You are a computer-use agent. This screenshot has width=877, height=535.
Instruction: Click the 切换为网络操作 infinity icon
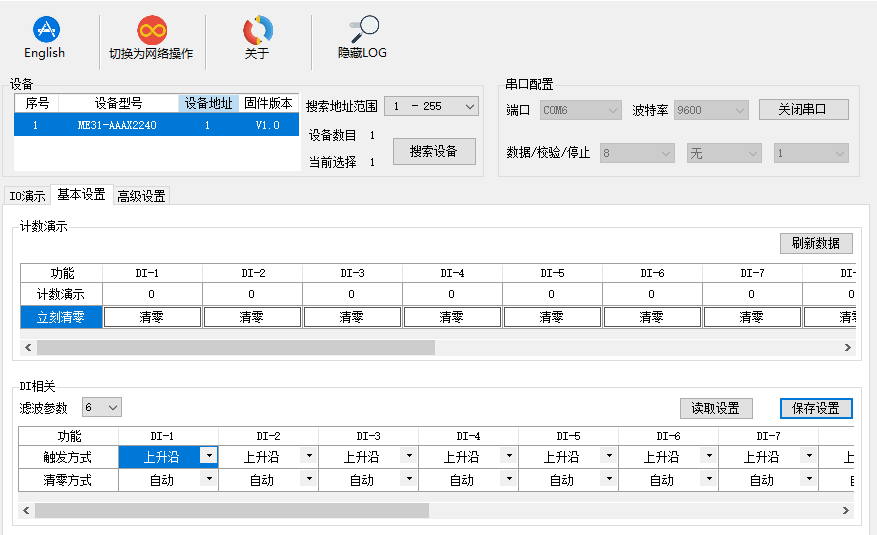[152, 30]
